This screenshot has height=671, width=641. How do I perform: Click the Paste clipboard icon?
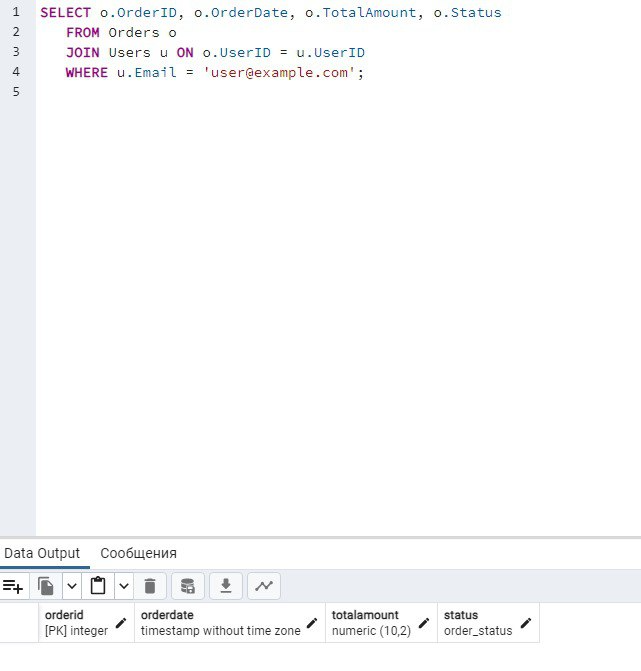pyautogui.click(x=98, y=586)
